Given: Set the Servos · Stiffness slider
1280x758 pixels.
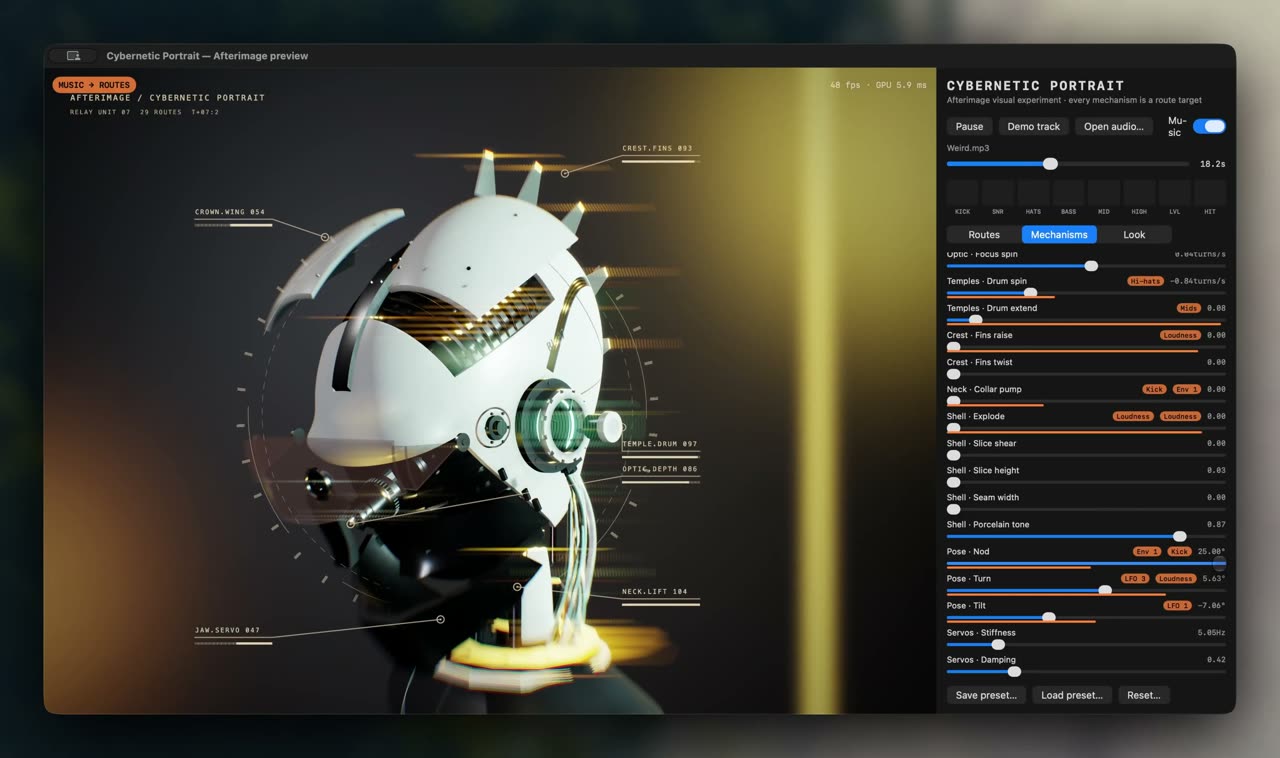Looking at the screenshot, I should (x=1086, y=644).
